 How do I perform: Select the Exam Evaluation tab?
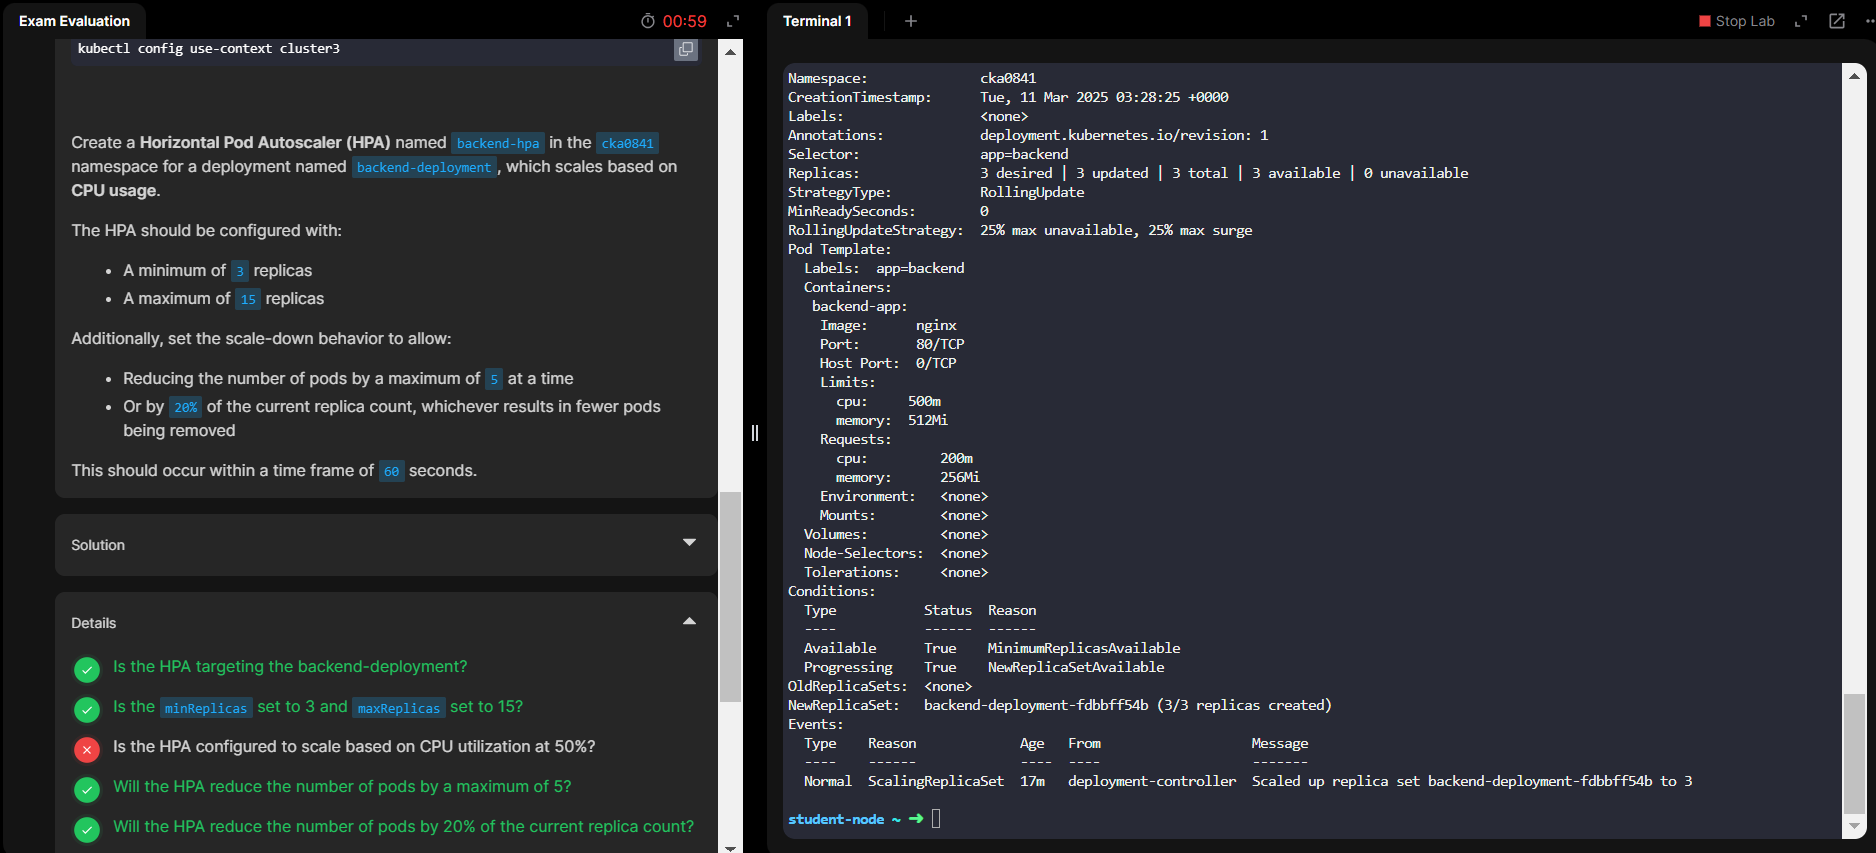(75, 21)
